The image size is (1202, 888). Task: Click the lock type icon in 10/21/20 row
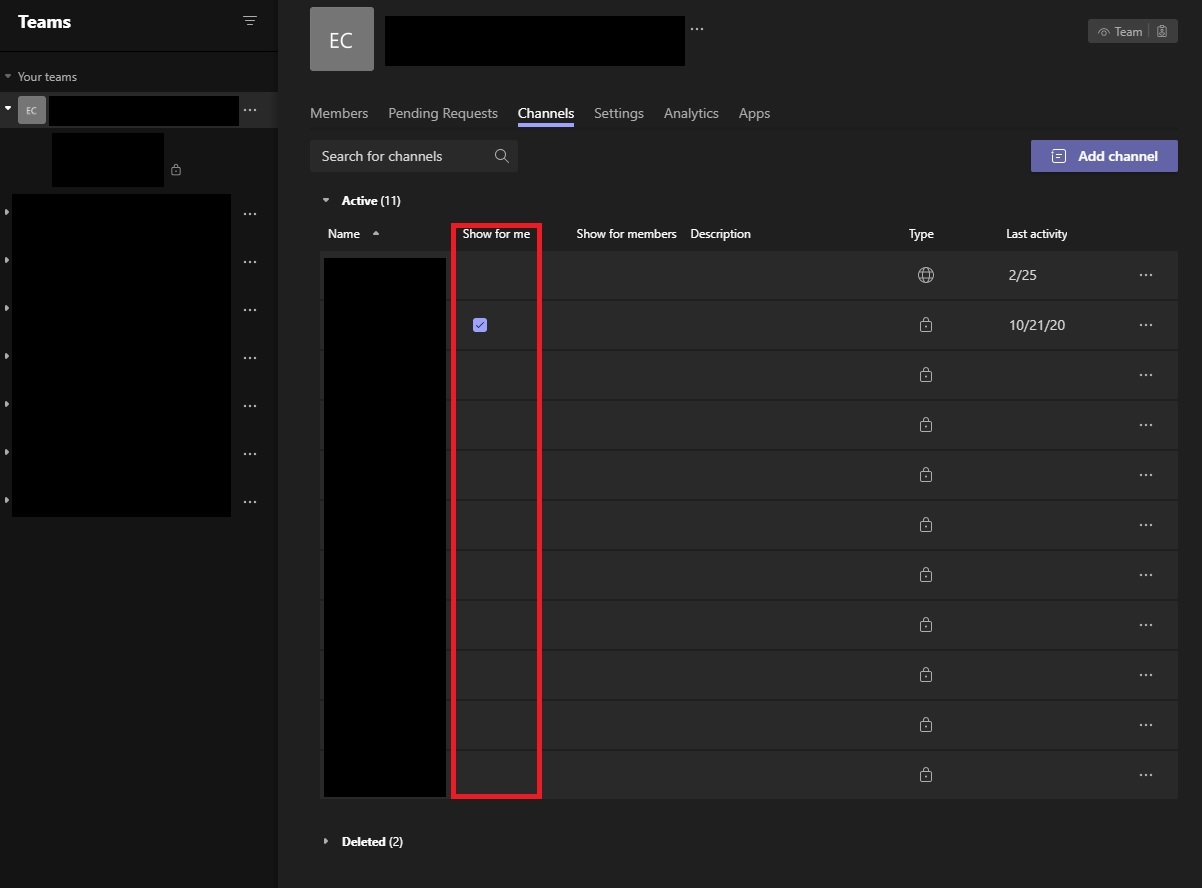click(x=926, y=325)
